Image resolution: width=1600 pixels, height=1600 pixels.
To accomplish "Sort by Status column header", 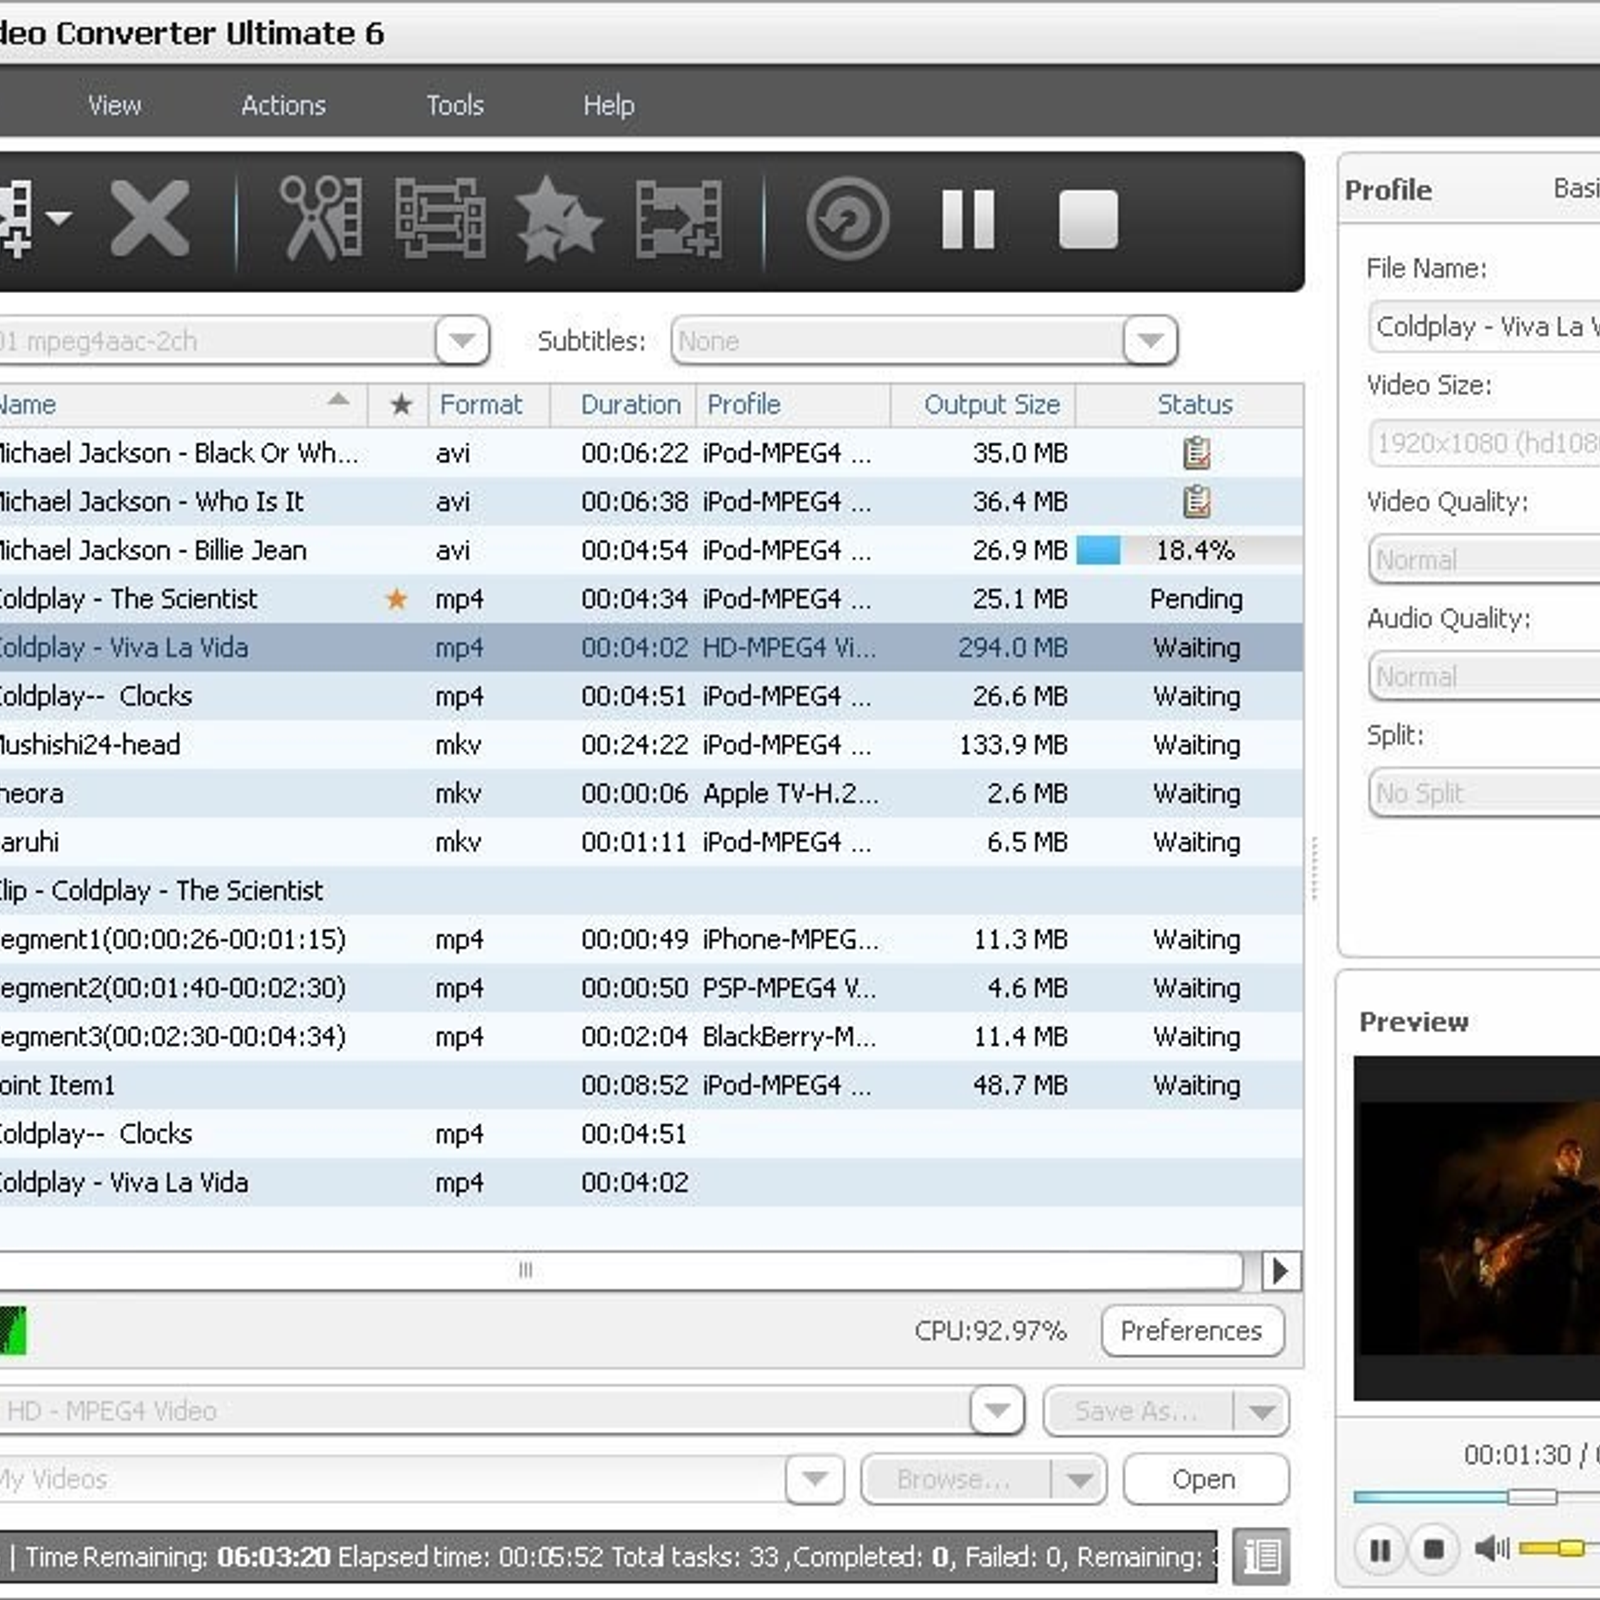I will pyautogui.click(x=1190, y=404).
